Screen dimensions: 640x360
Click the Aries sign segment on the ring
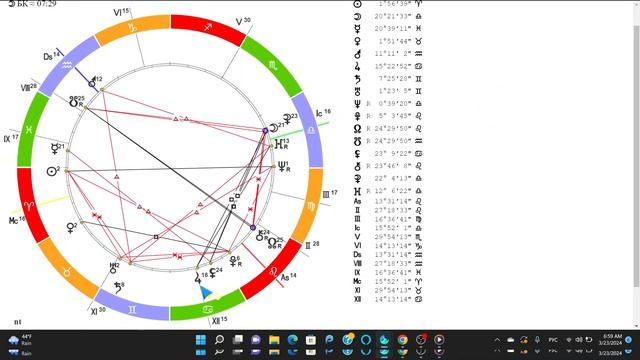point(29,205)
